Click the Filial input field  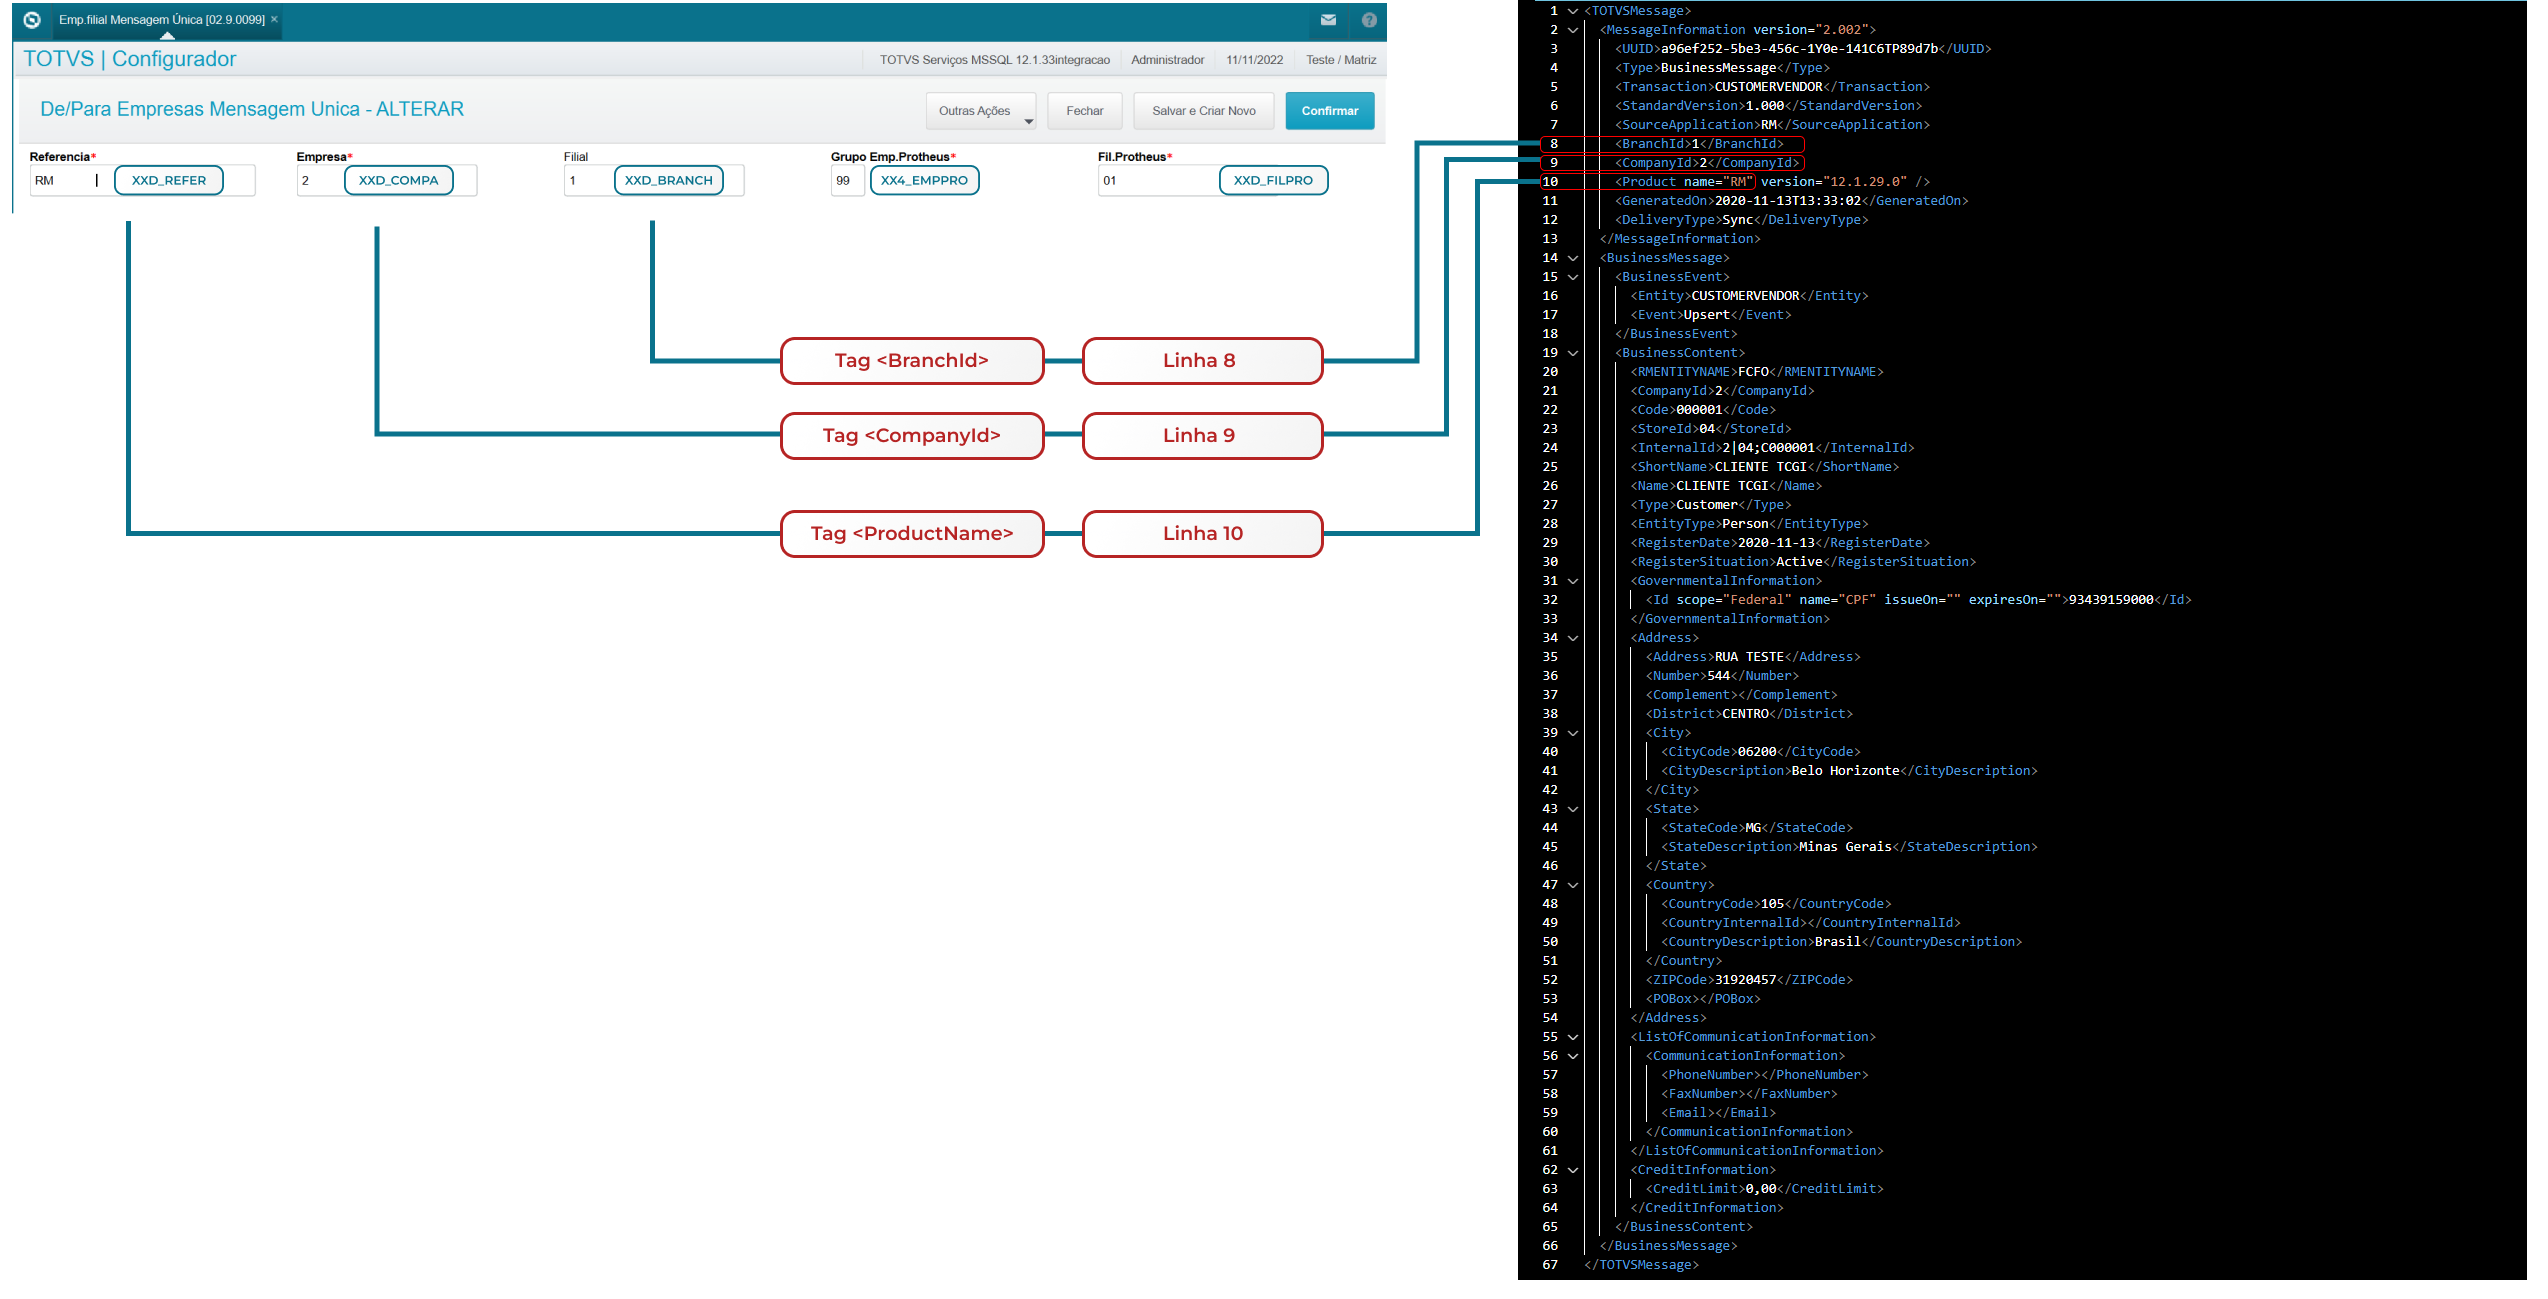tap(587, 181)
